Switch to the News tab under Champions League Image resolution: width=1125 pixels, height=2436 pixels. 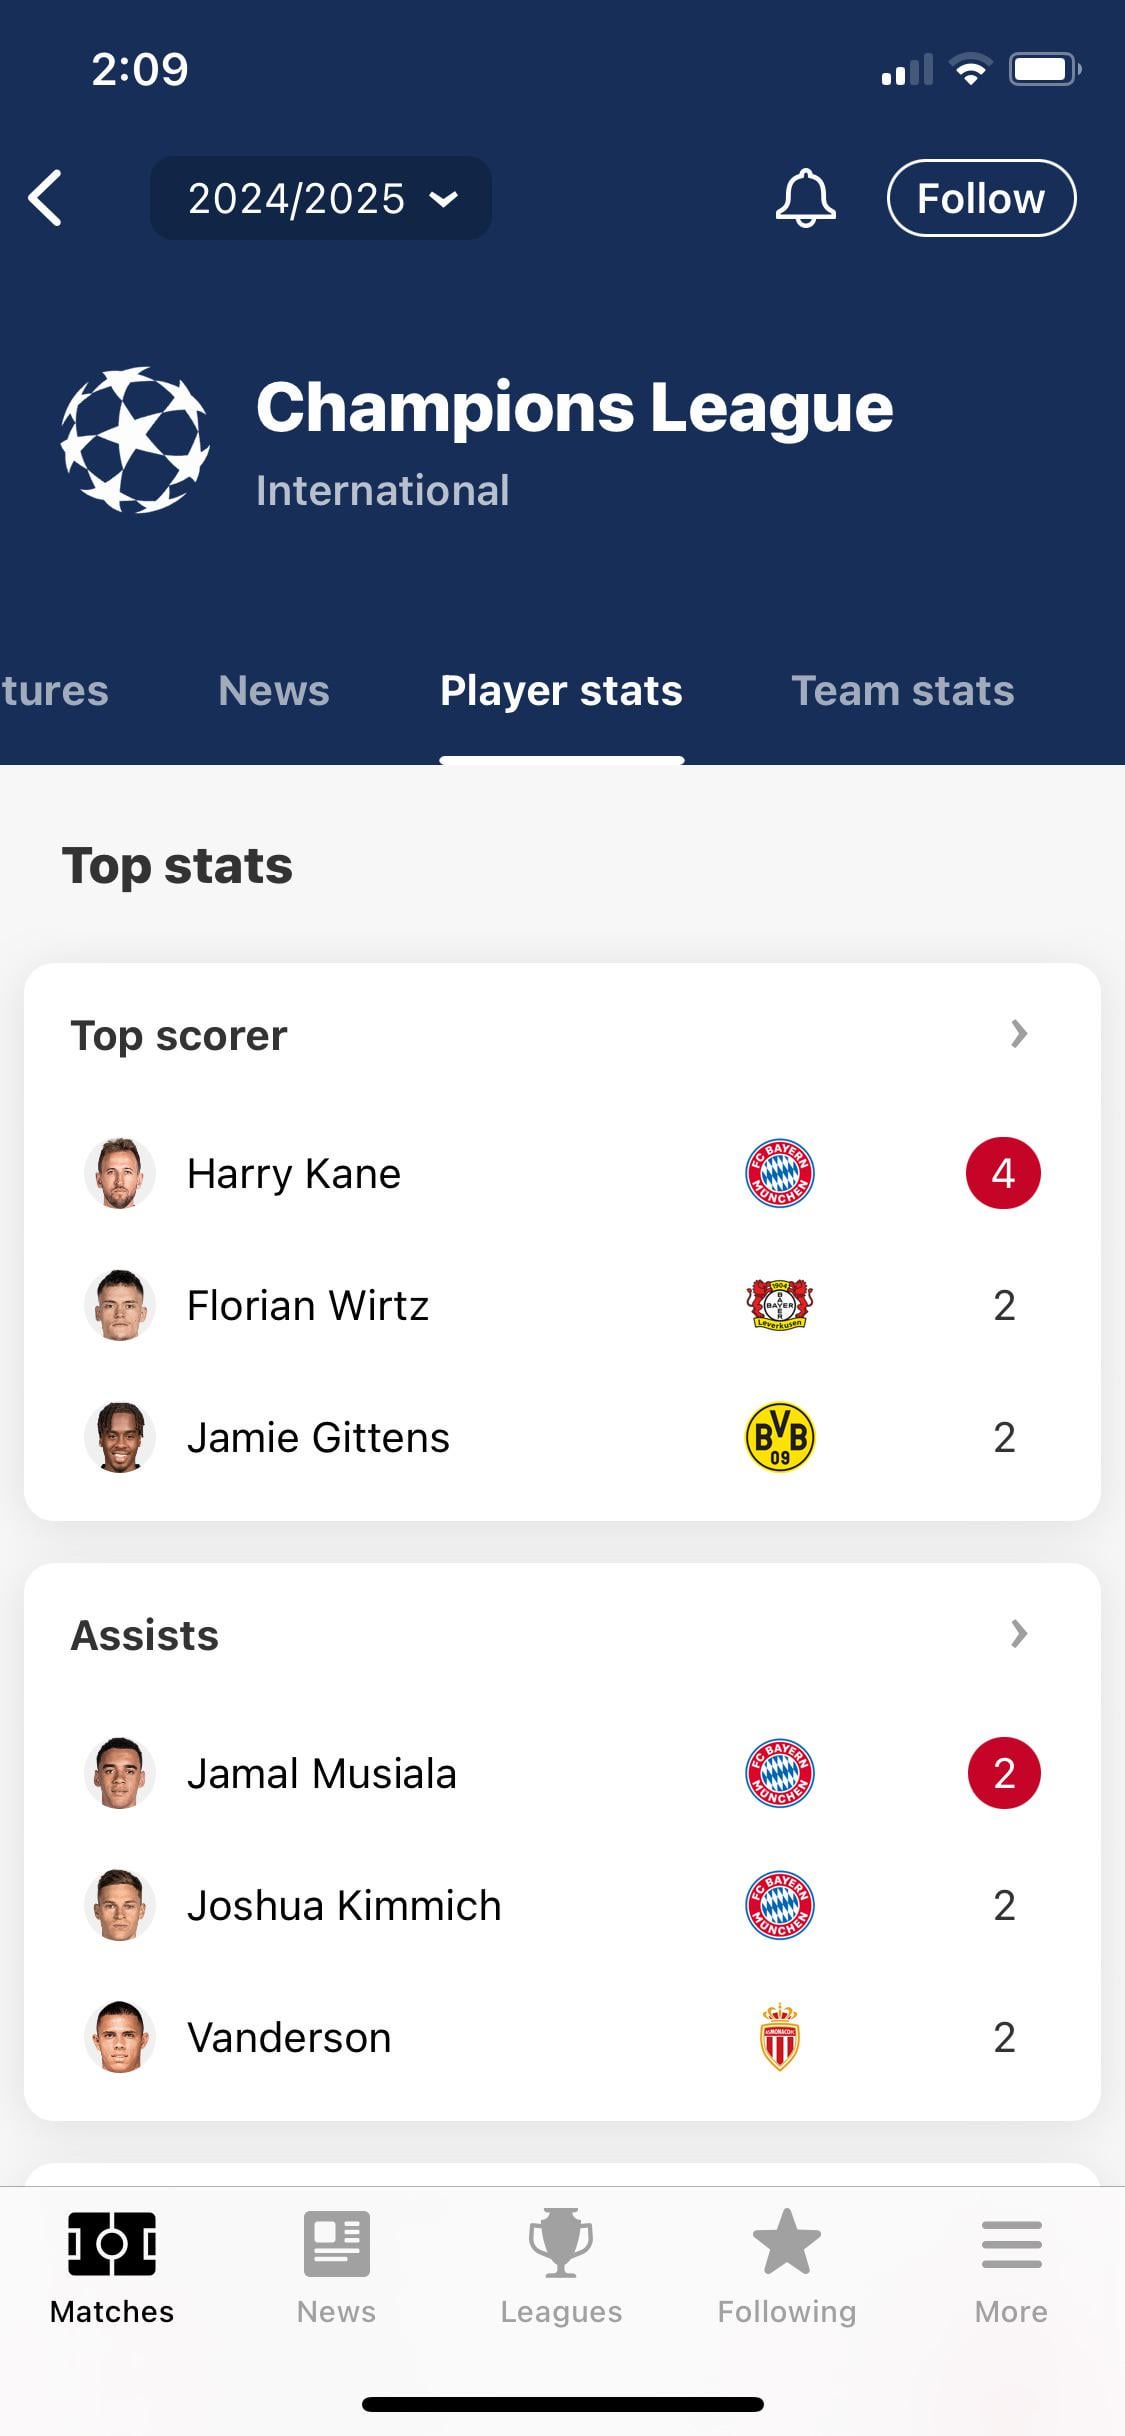[274, 691]
